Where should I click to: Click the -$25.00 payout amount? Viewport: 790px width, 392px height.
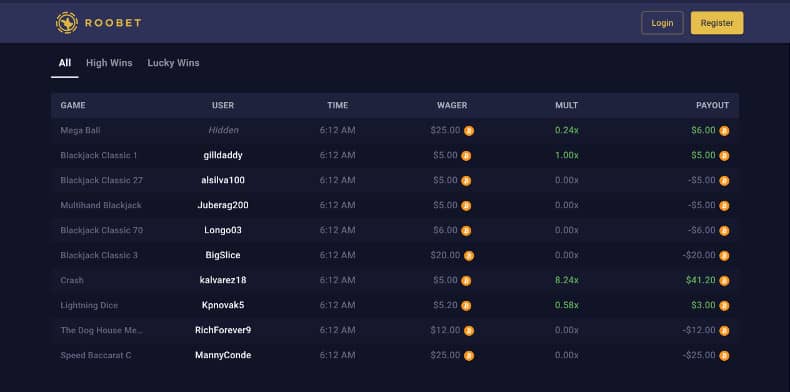[699, 355]
